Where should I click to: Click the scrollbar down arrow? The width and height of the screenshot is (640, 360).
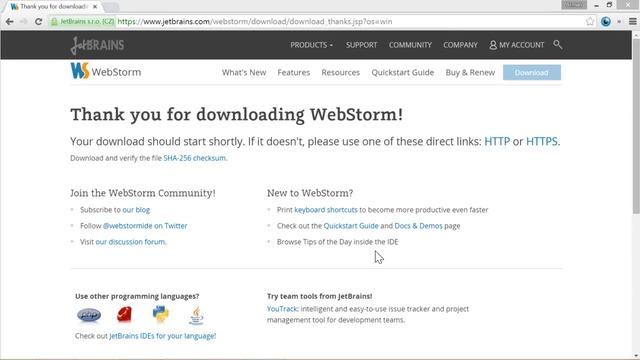[636, 356]
